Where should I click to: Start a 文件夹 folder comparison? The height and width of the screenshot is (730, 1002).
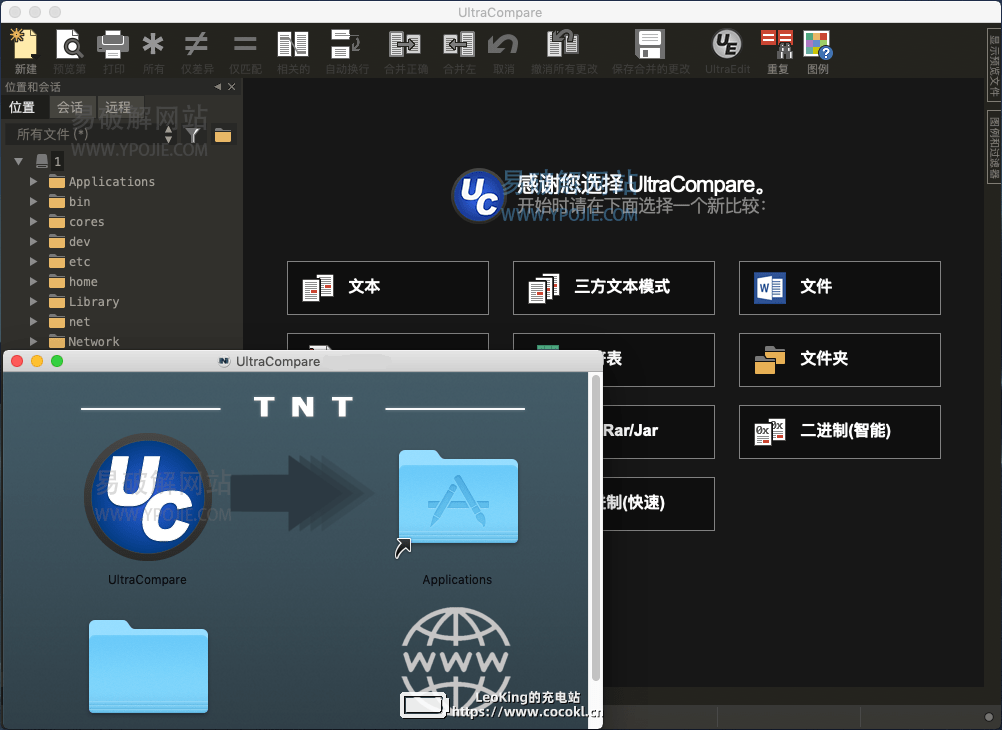[x=840, y=360]
